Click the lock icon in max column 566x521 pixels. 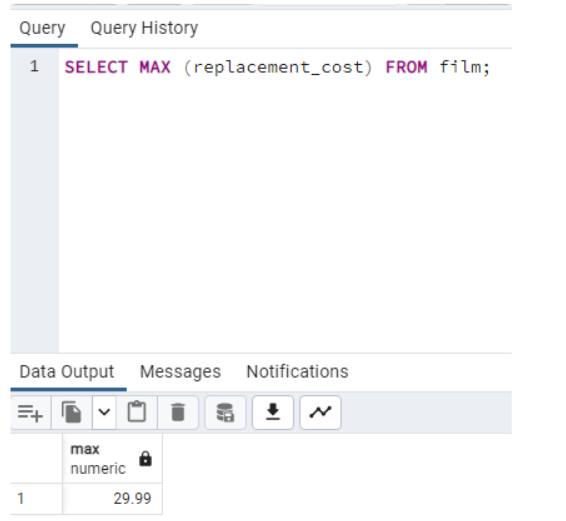point(145,459)
